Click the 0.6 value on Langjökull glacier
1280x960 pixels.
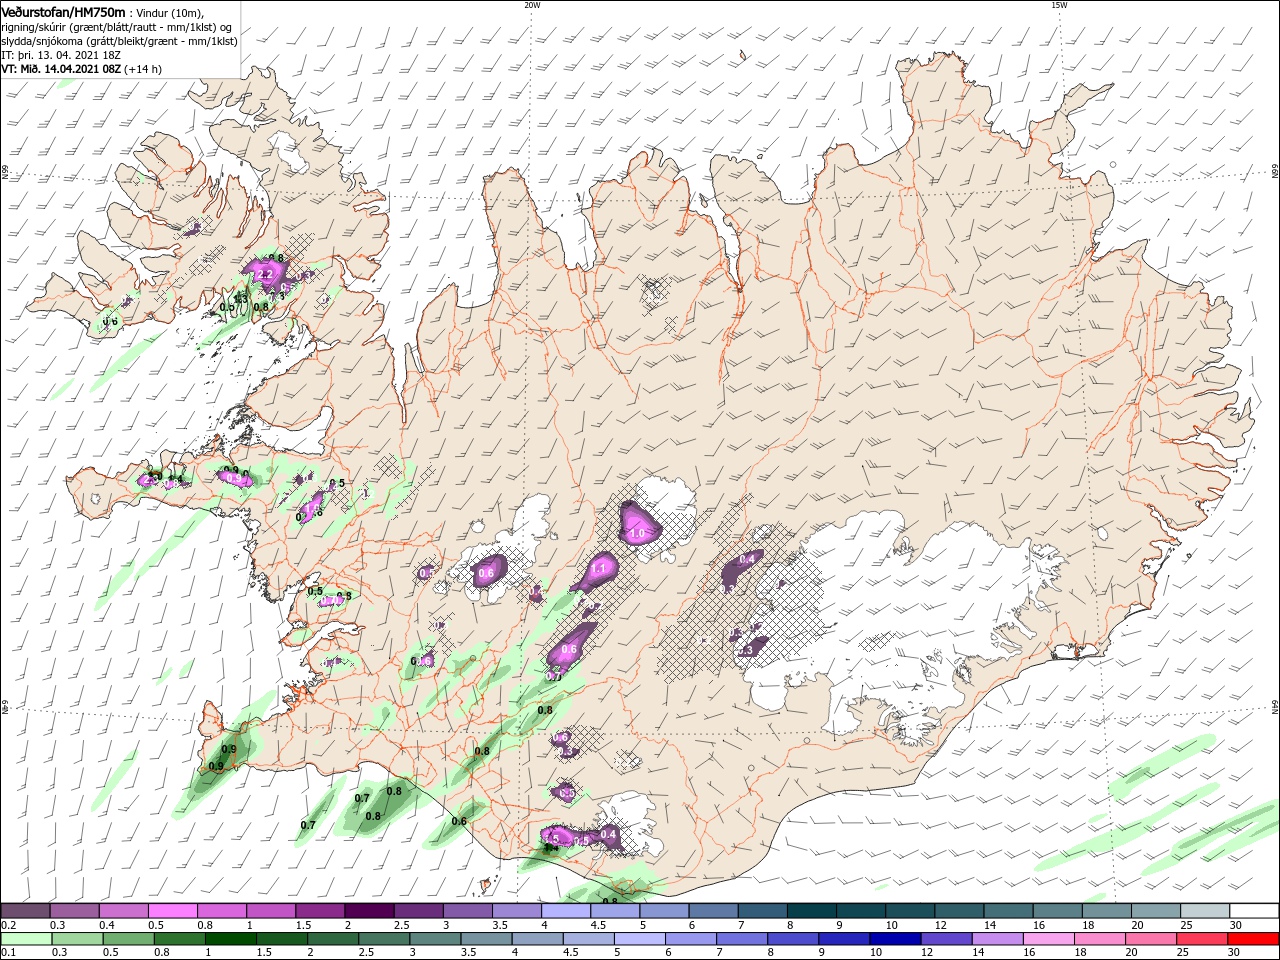(x=487, y=573)
